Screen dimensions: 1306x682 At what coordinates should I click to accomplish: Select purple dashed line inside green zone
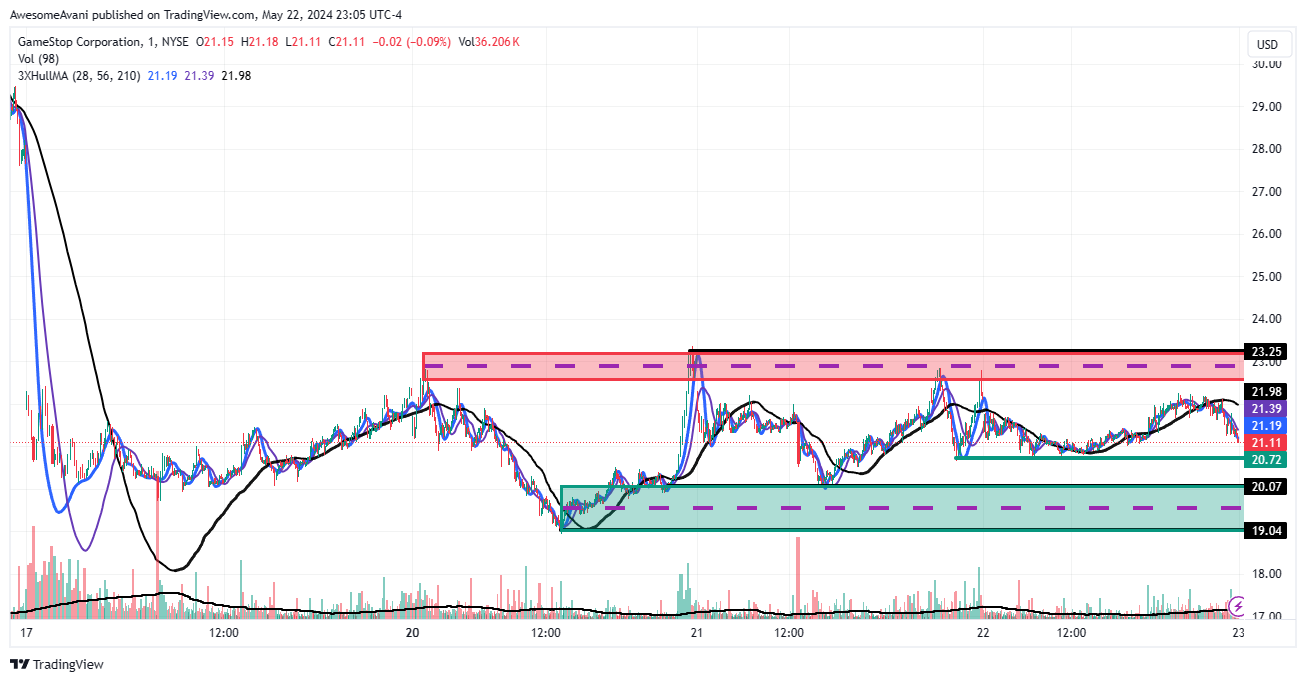pos(904,508)
